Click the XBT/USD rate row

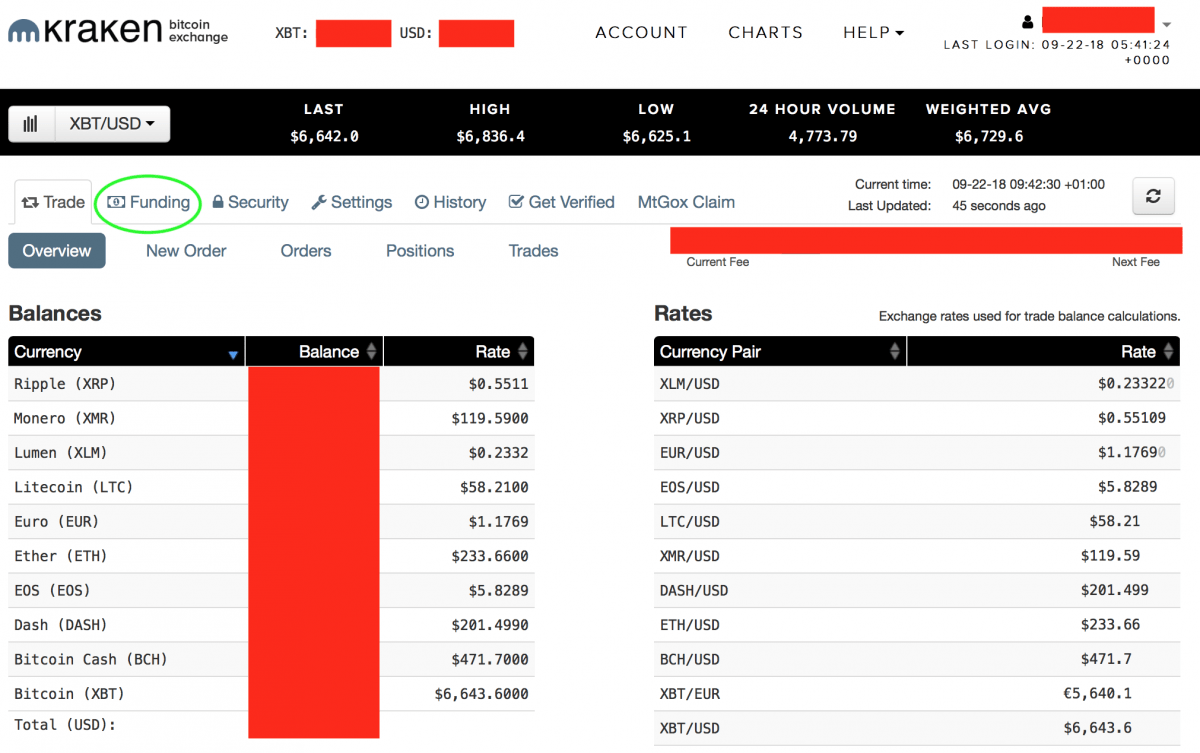click(917, 728)
